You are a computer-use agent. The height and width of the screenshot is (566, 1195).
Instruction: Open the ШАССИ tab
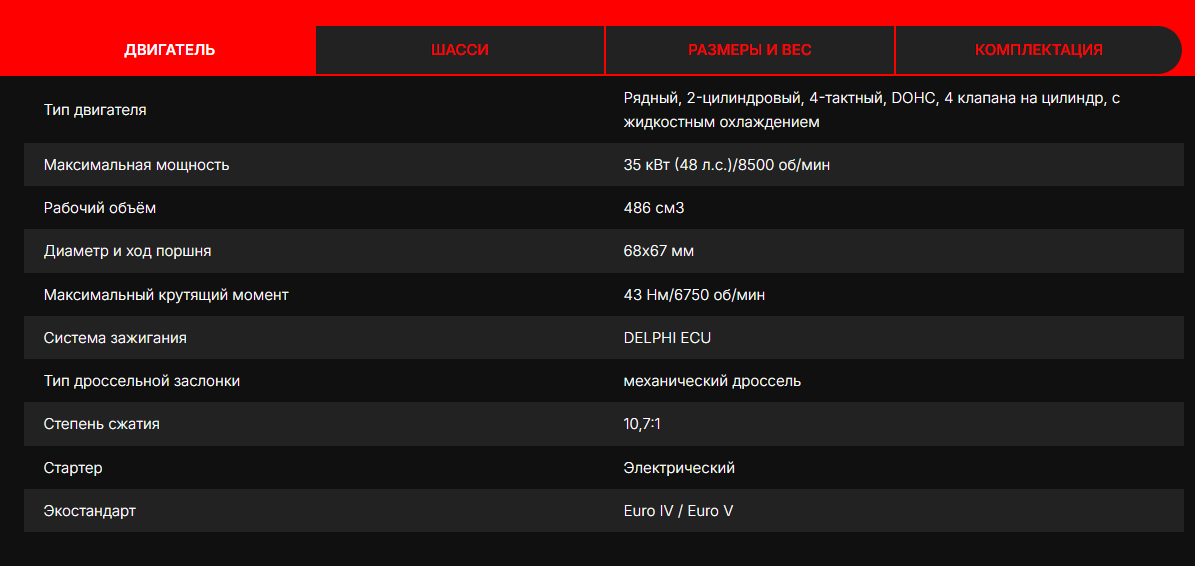click(460, 50)
